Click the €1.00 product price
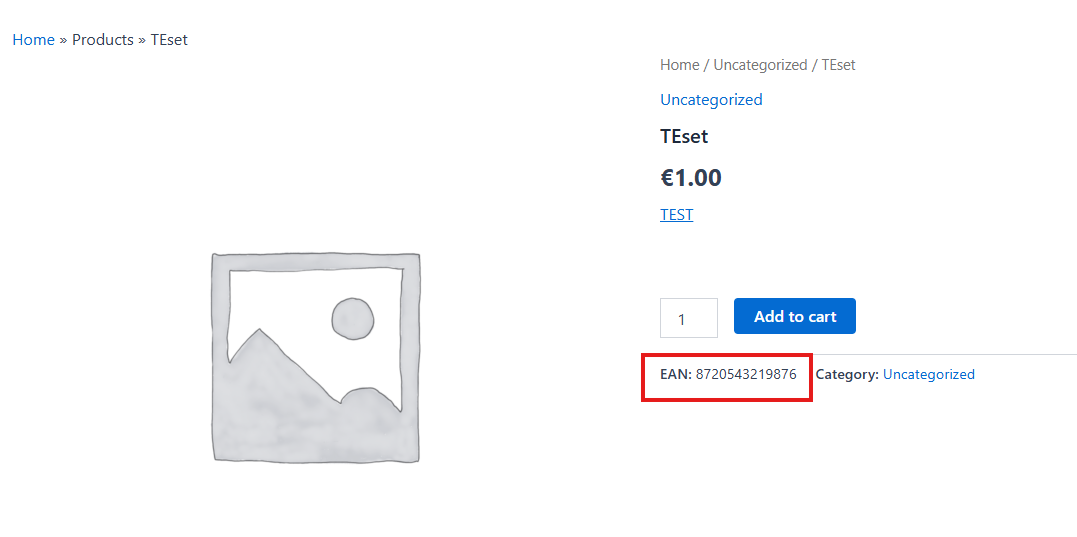 pyautogui.click(x=691, y=178)
